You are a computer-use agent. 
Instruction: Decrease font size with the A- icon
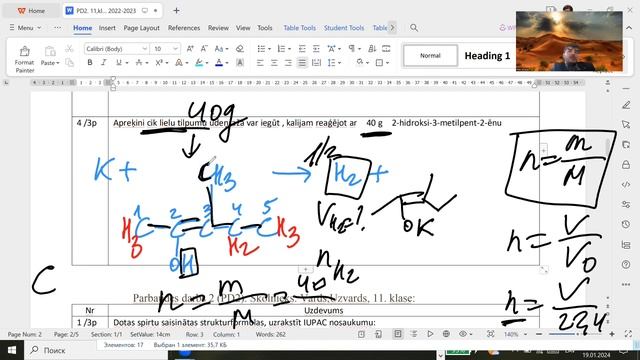(204, 49)
